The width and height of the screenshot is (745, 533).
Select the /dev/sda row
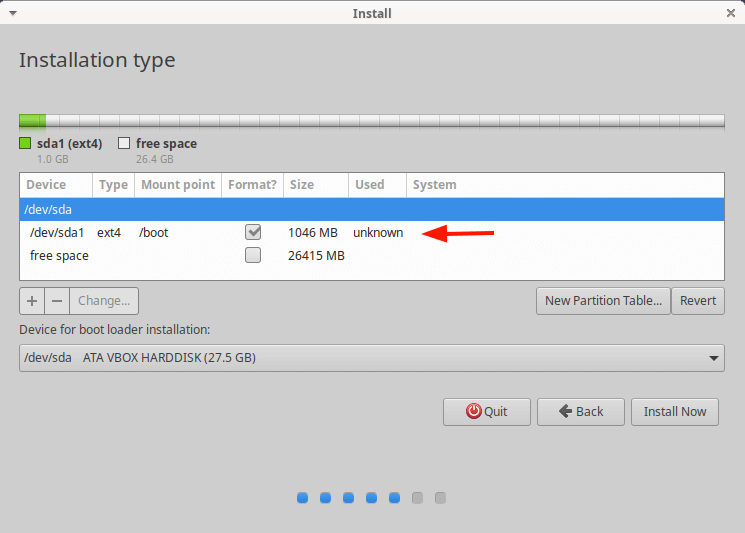[x=372, y=209]
